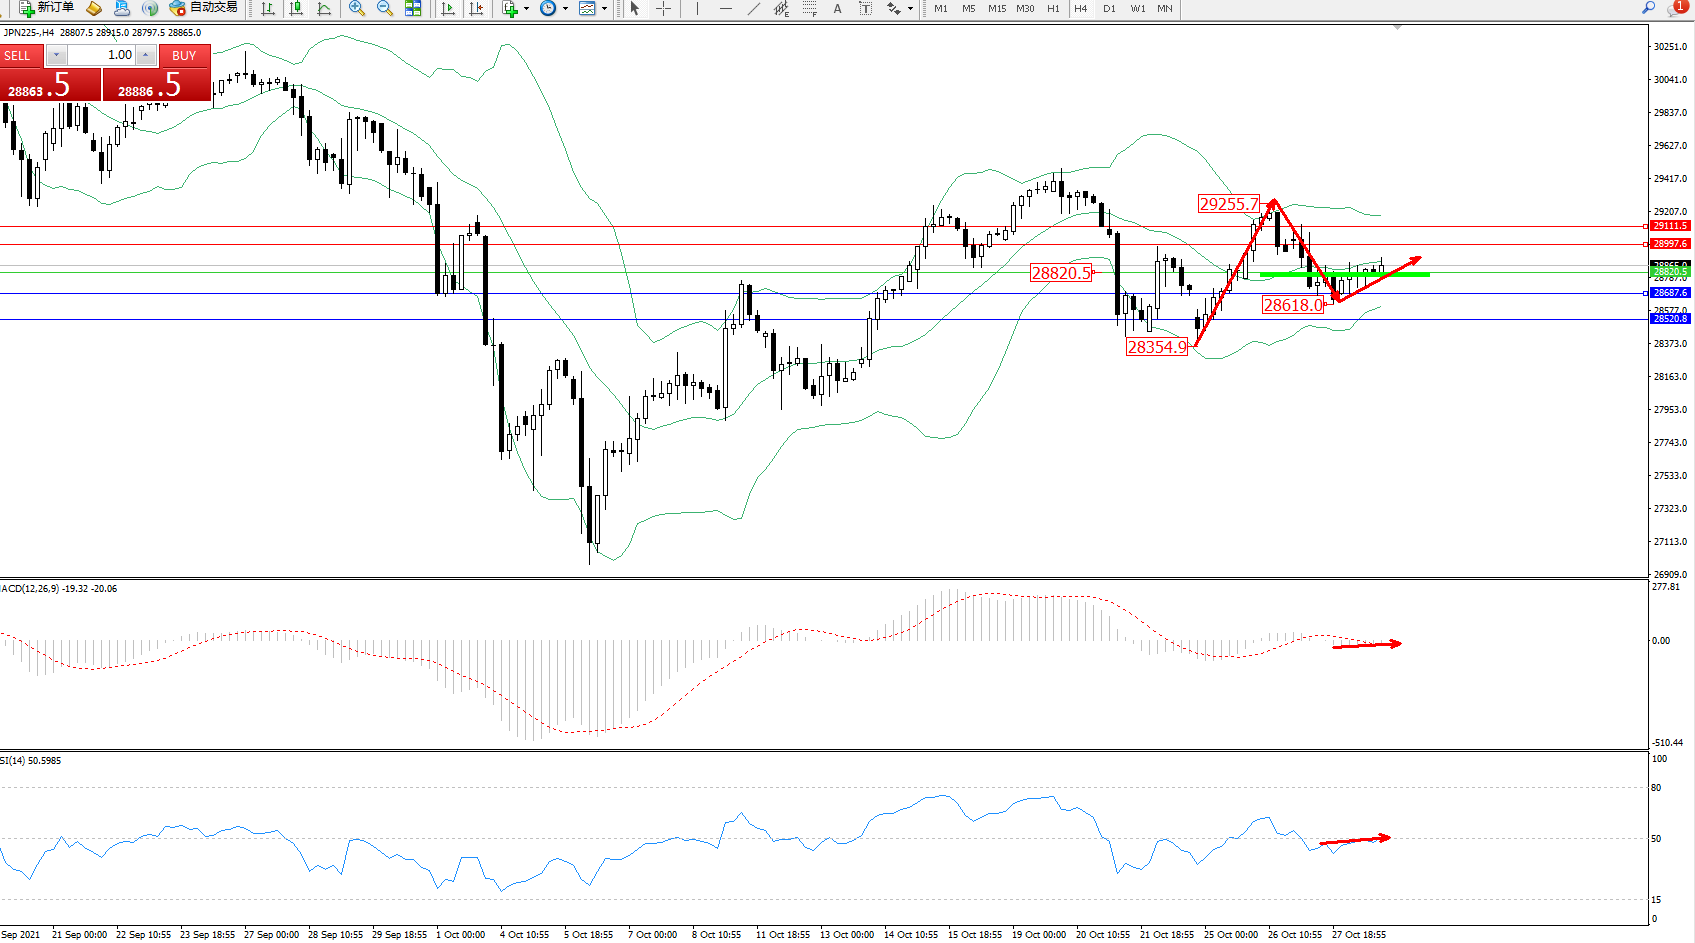Select the vertical line drawing tool
The height and width of the screenshot is (943, 1695).
tap(698, 8)
